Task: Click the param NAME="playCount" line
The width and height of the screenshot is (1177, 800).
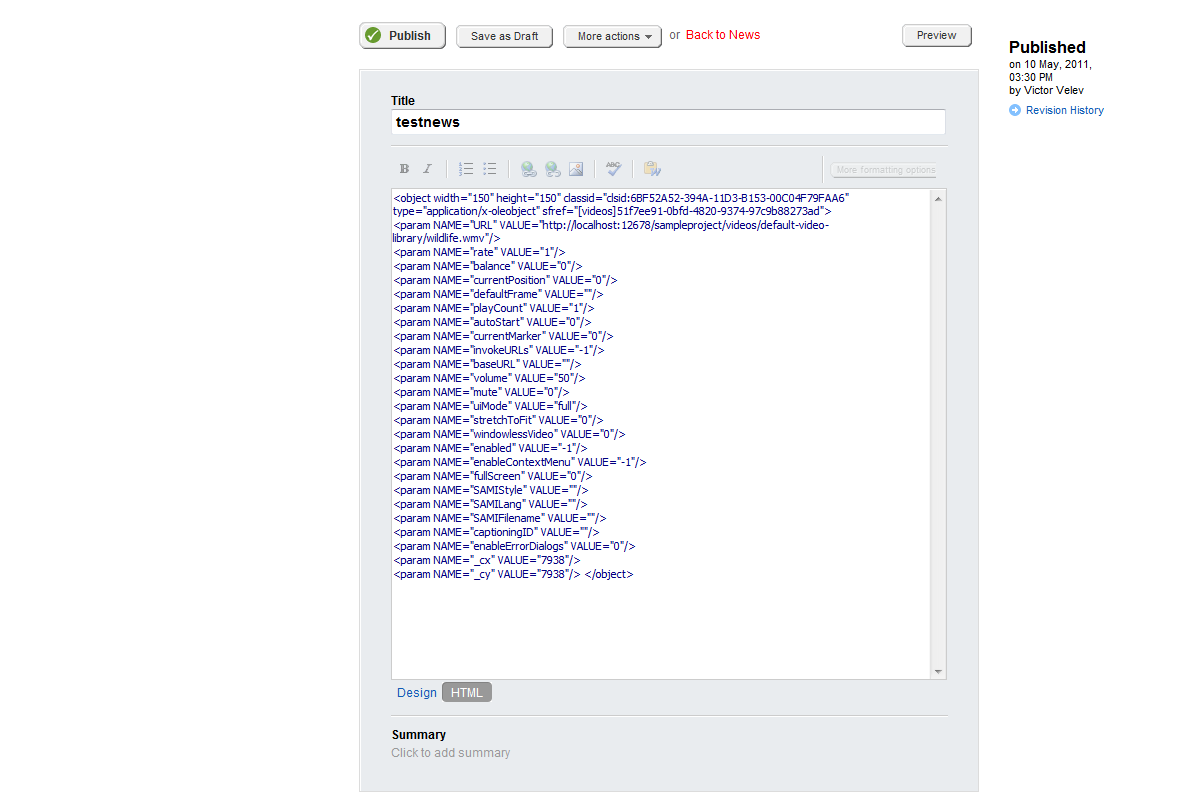Action: [494, 308]
